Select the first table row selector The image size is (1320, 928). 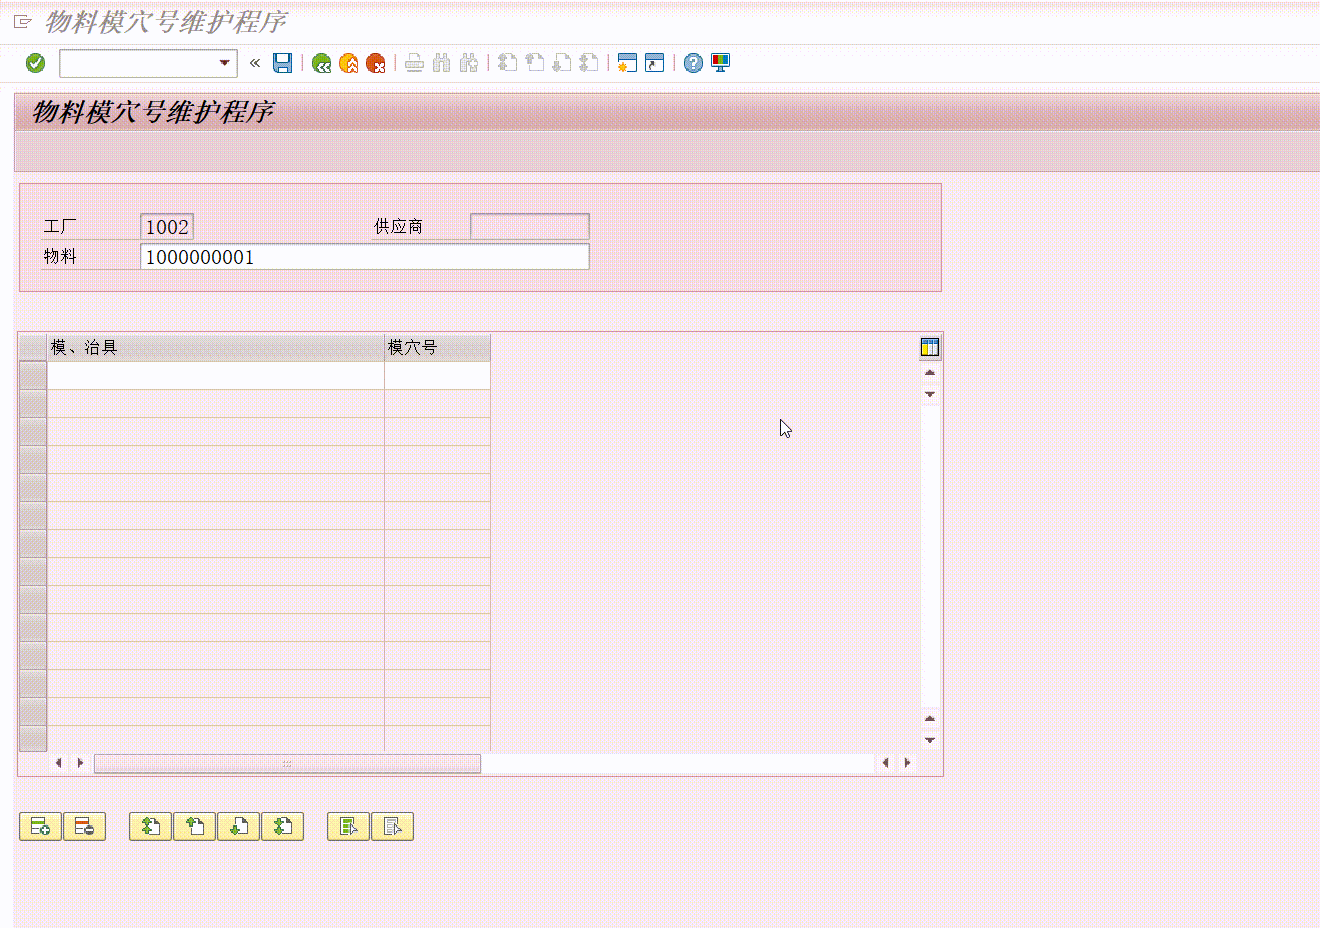[x=32, y=375]
